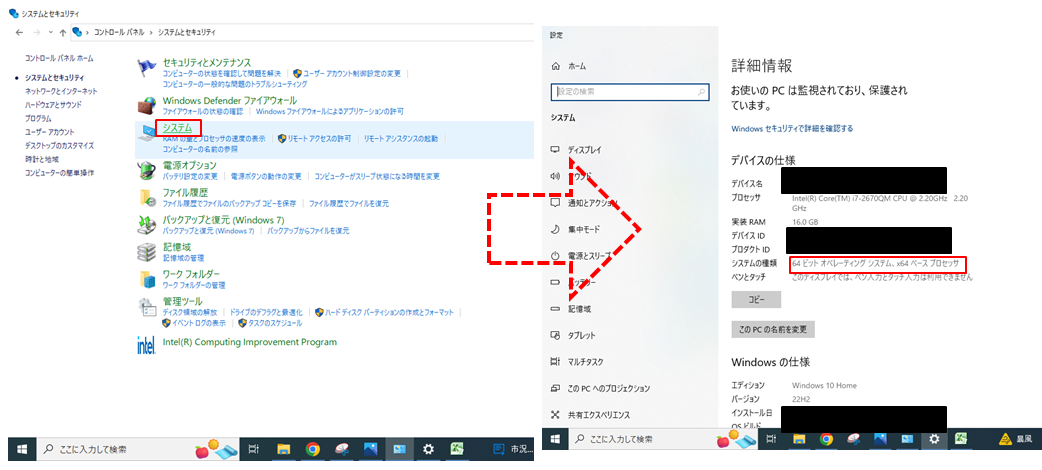Click Settings gear on left taskbar

pos(429,450)
